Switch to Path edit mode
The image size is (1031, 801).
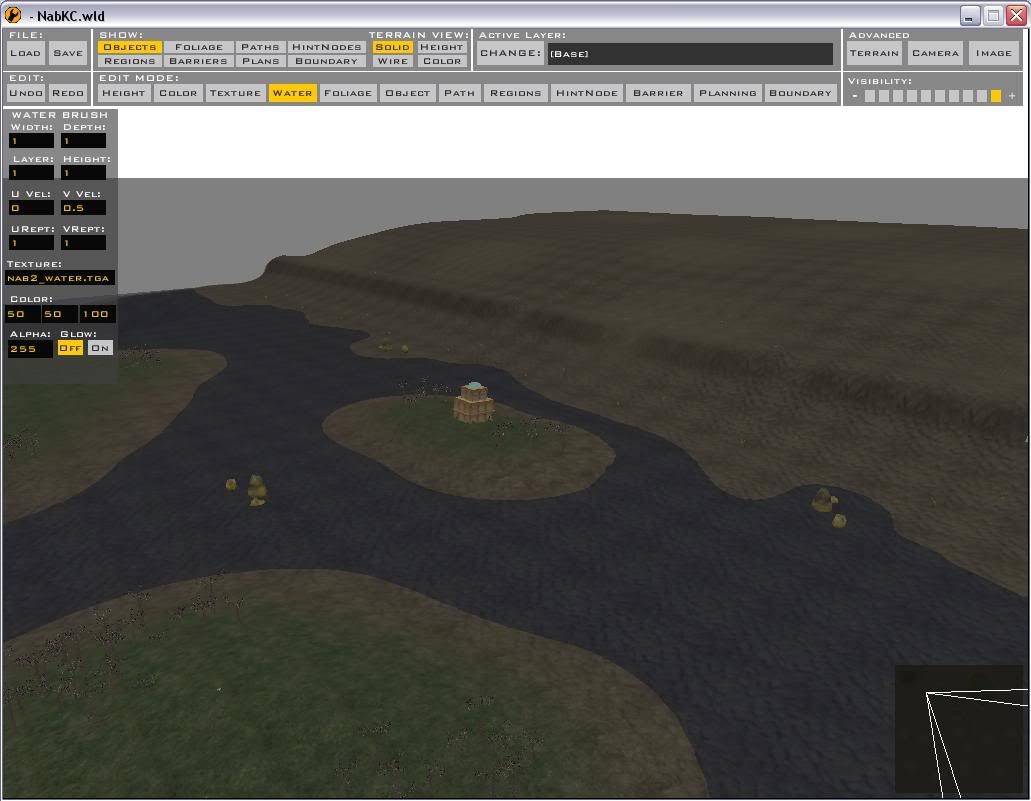[x=459, y=93]
